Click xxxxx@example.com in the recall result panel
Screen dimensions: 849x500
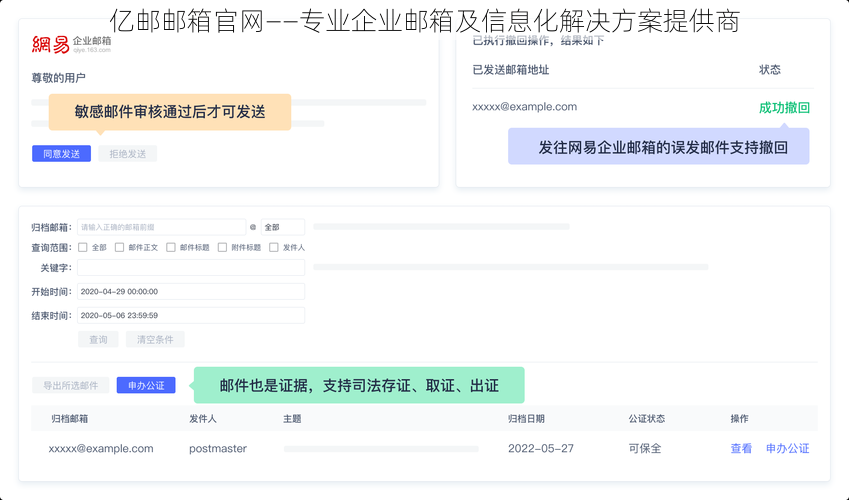524,107
